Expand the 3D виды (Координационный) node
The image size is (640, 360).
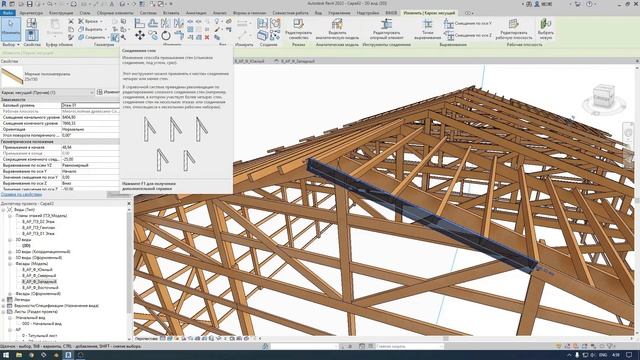click(x=10, y=252)
